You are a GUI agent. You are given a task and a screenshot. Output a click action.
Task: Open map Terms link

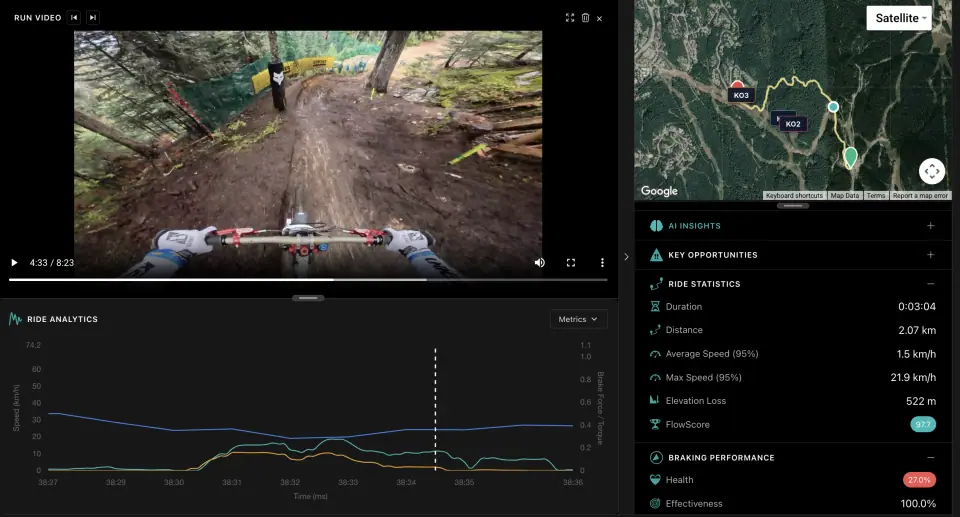pos(876,195)
